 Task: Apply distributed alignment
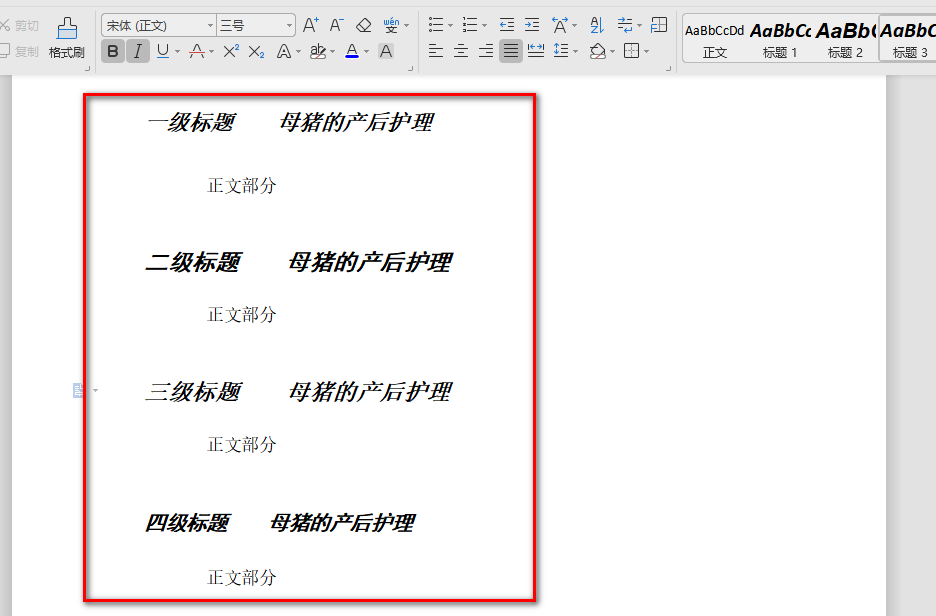[536, 51]
